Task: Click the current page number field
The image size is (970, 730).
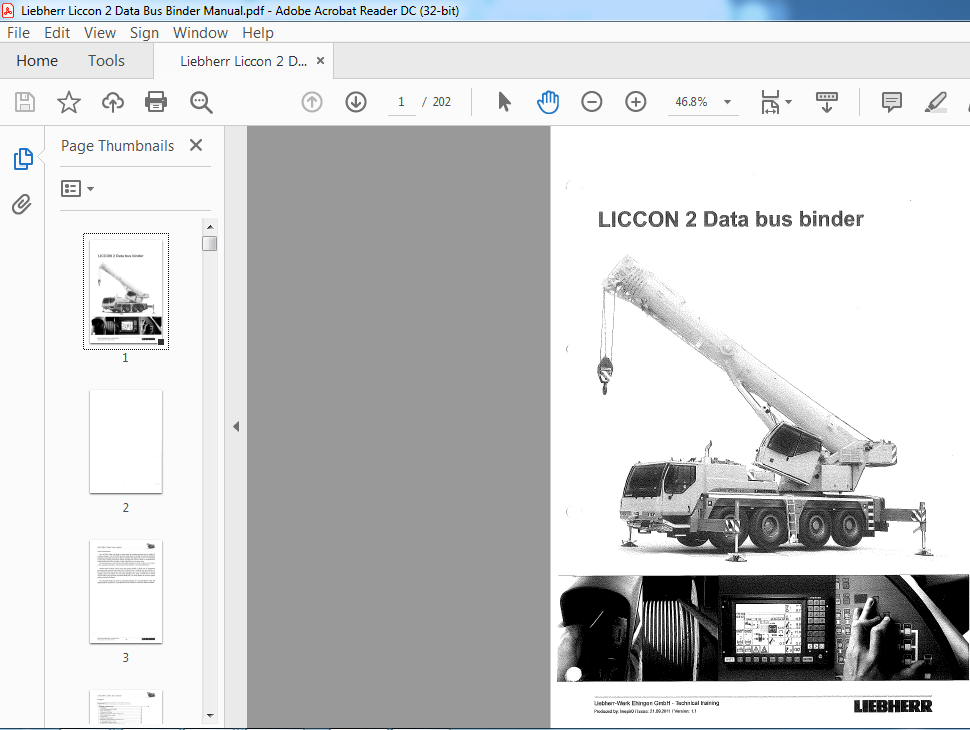Action: [401, 102]
